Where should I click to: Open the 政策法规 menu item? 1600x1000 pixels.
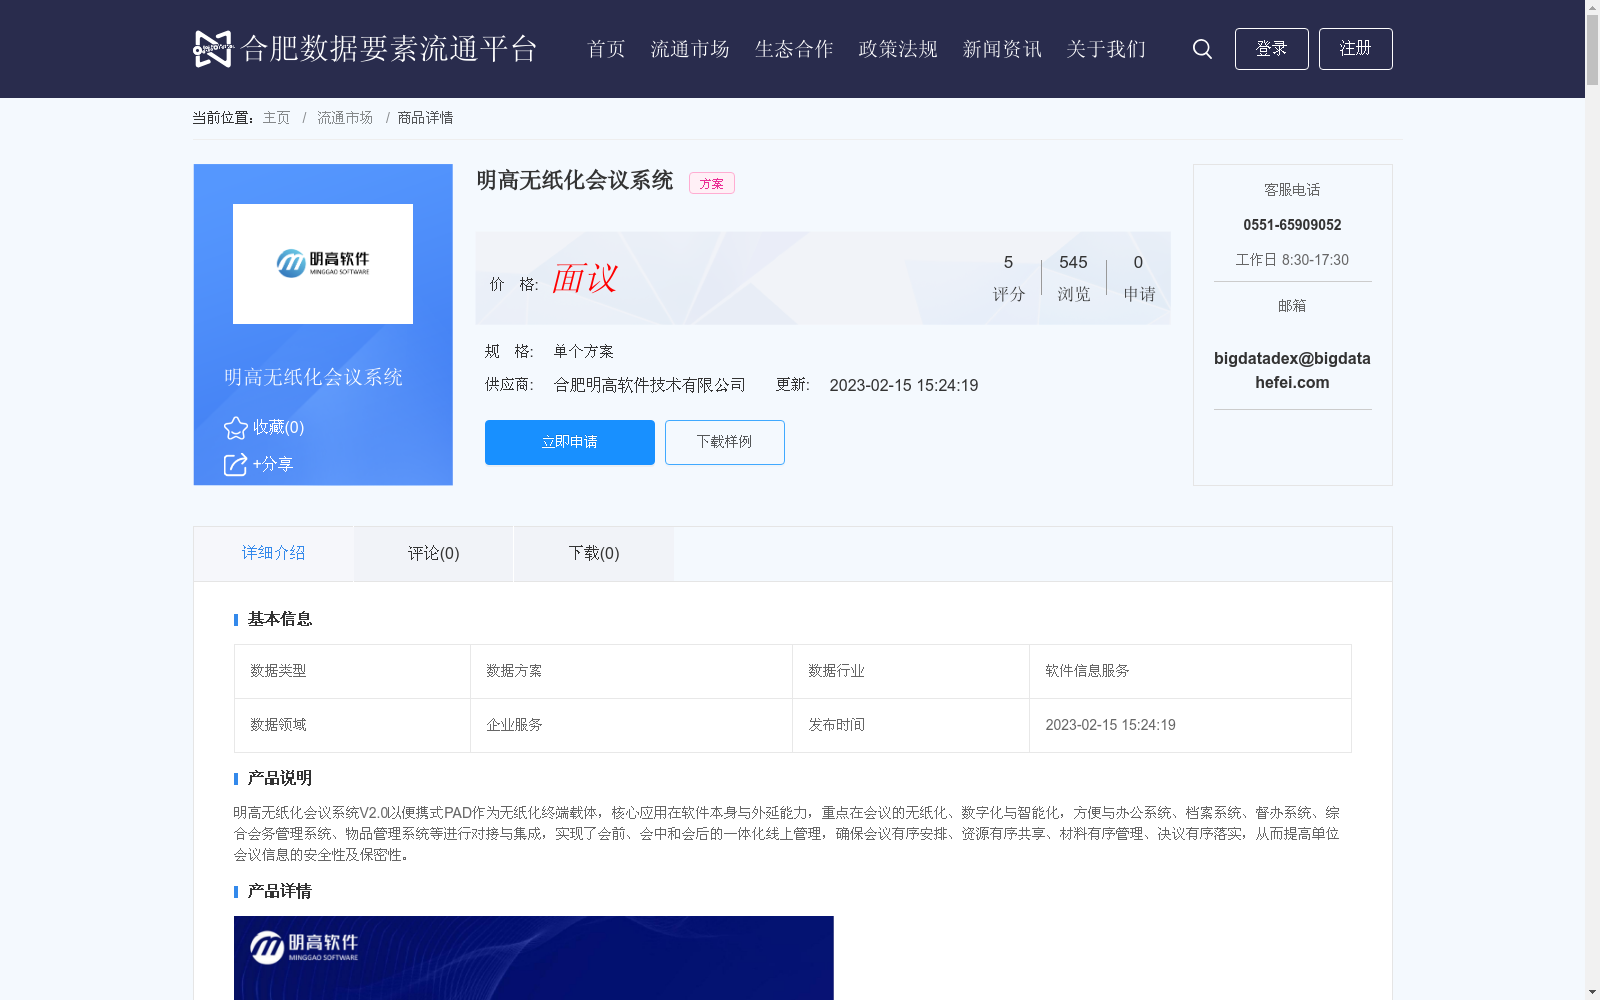pyautogui.click(x=898, y=49)
